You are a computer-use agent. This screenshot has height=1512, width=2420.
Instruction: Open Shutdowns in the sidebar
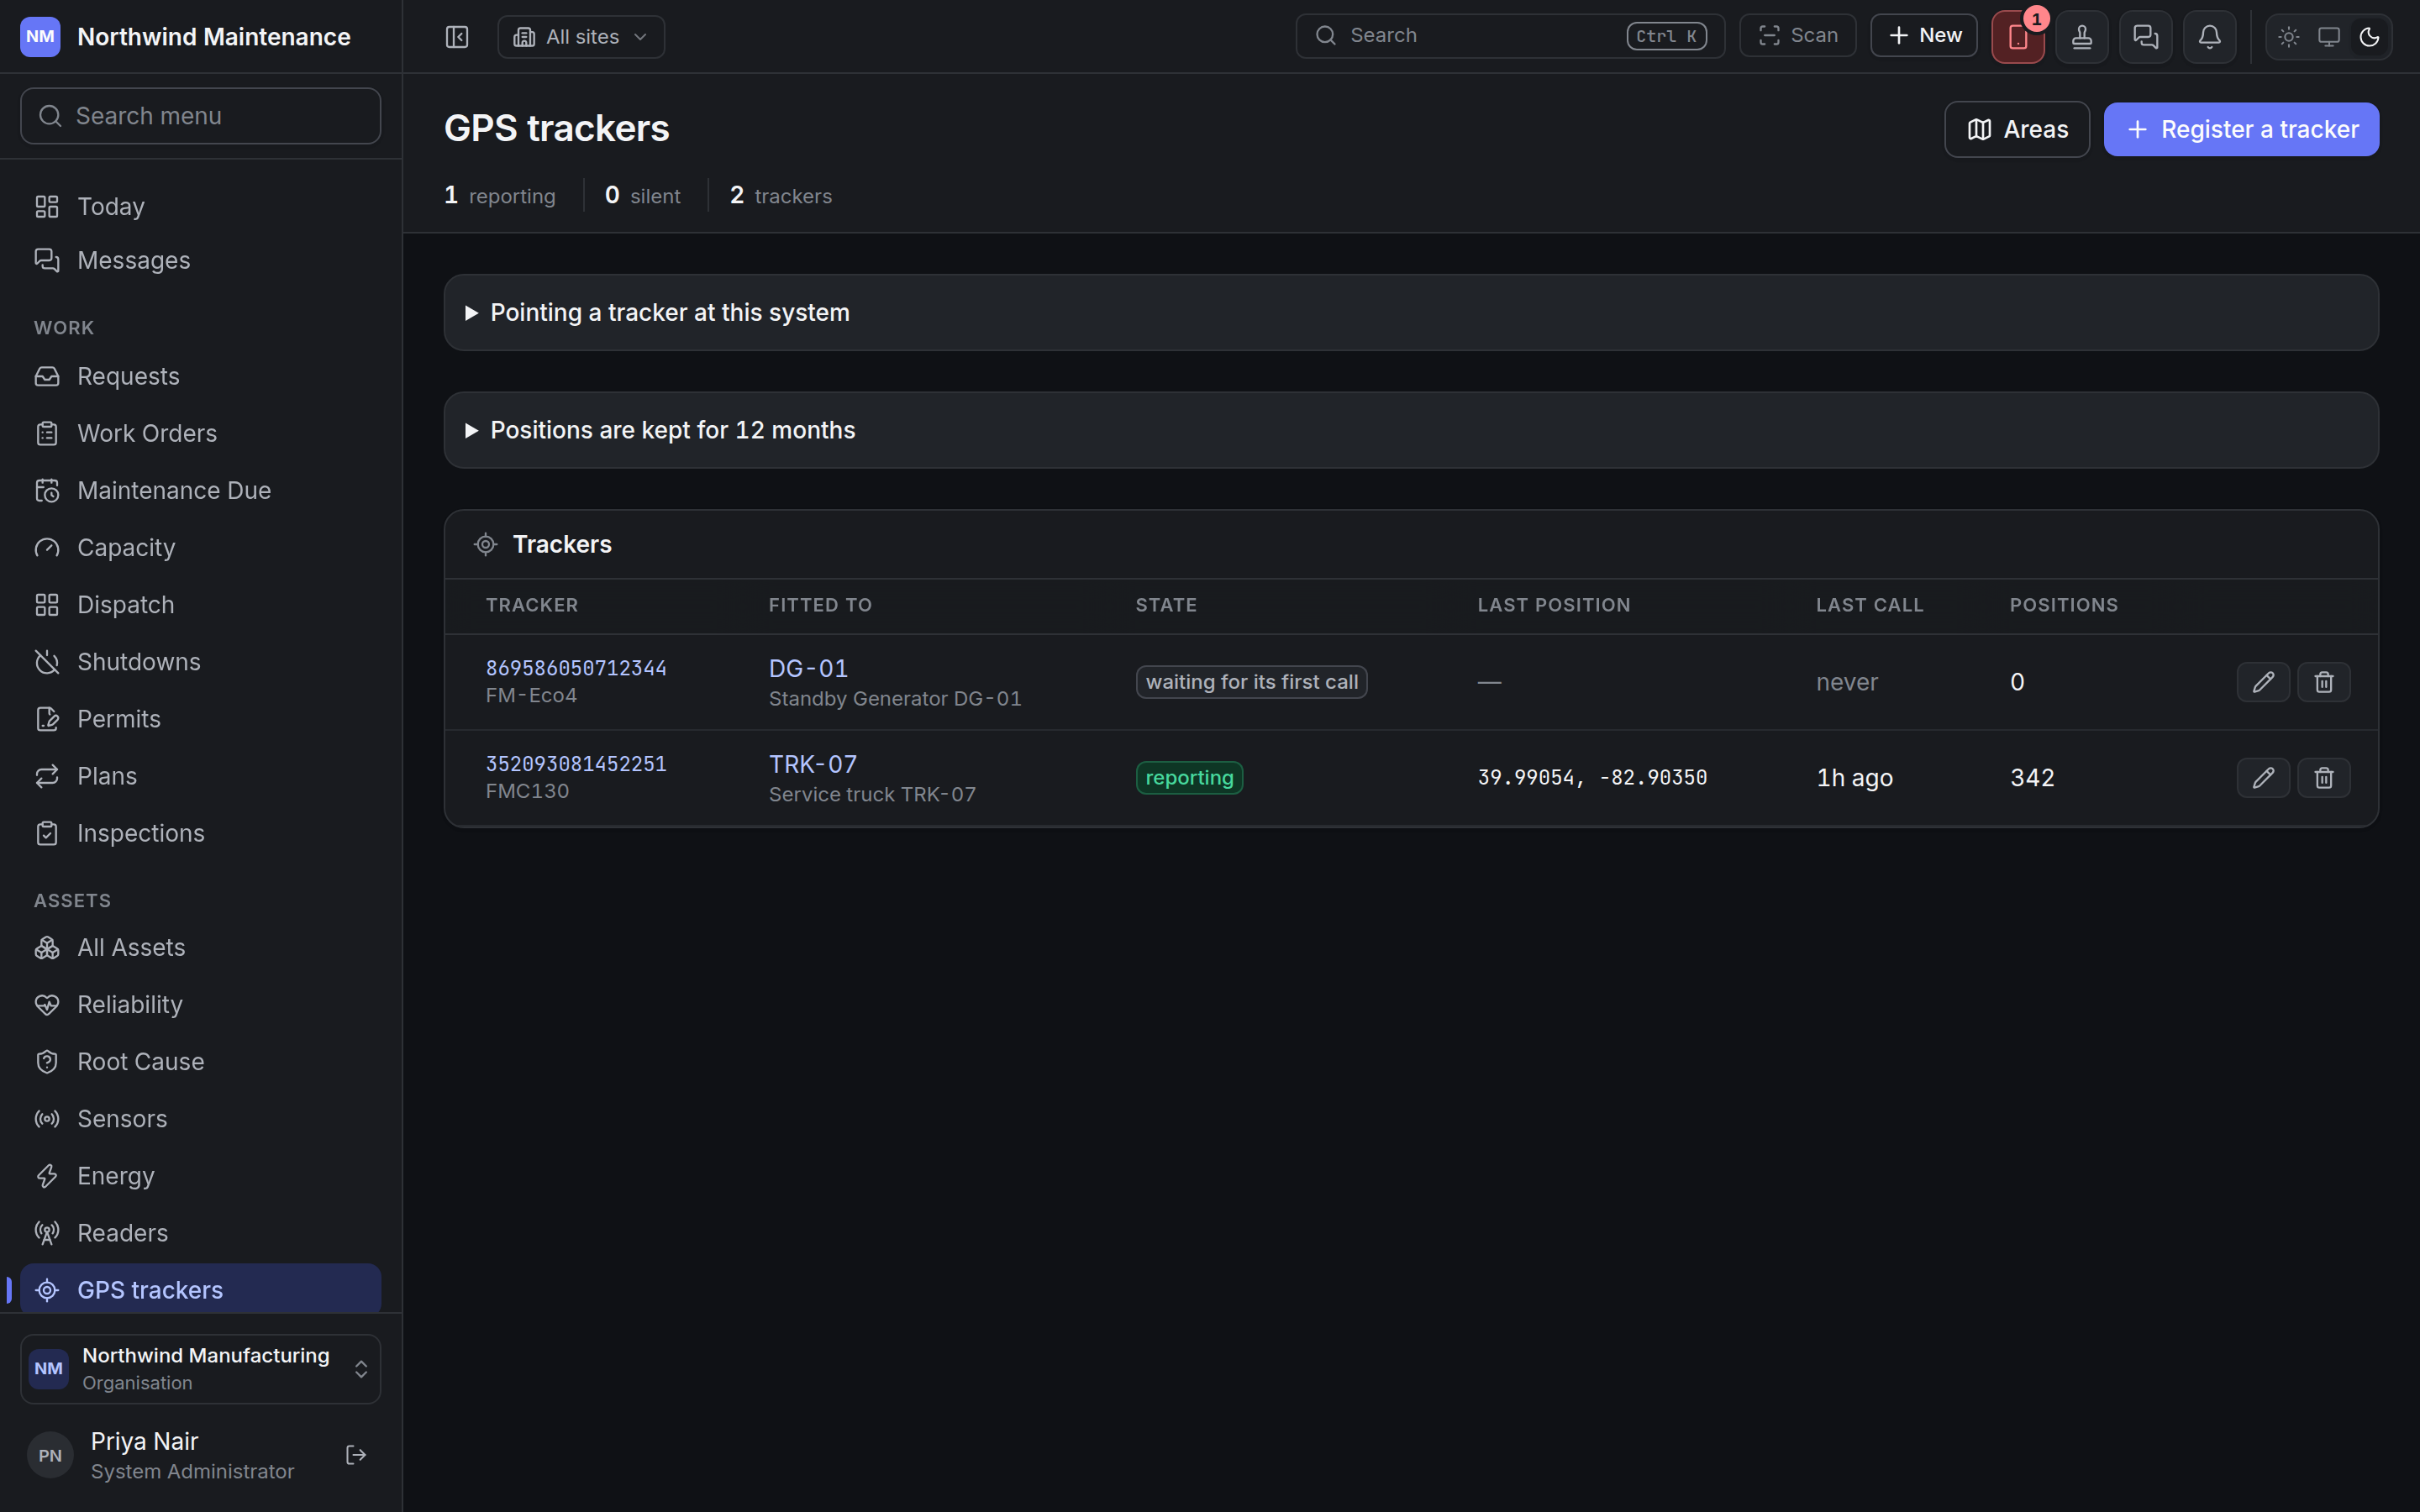click(201, 662)
